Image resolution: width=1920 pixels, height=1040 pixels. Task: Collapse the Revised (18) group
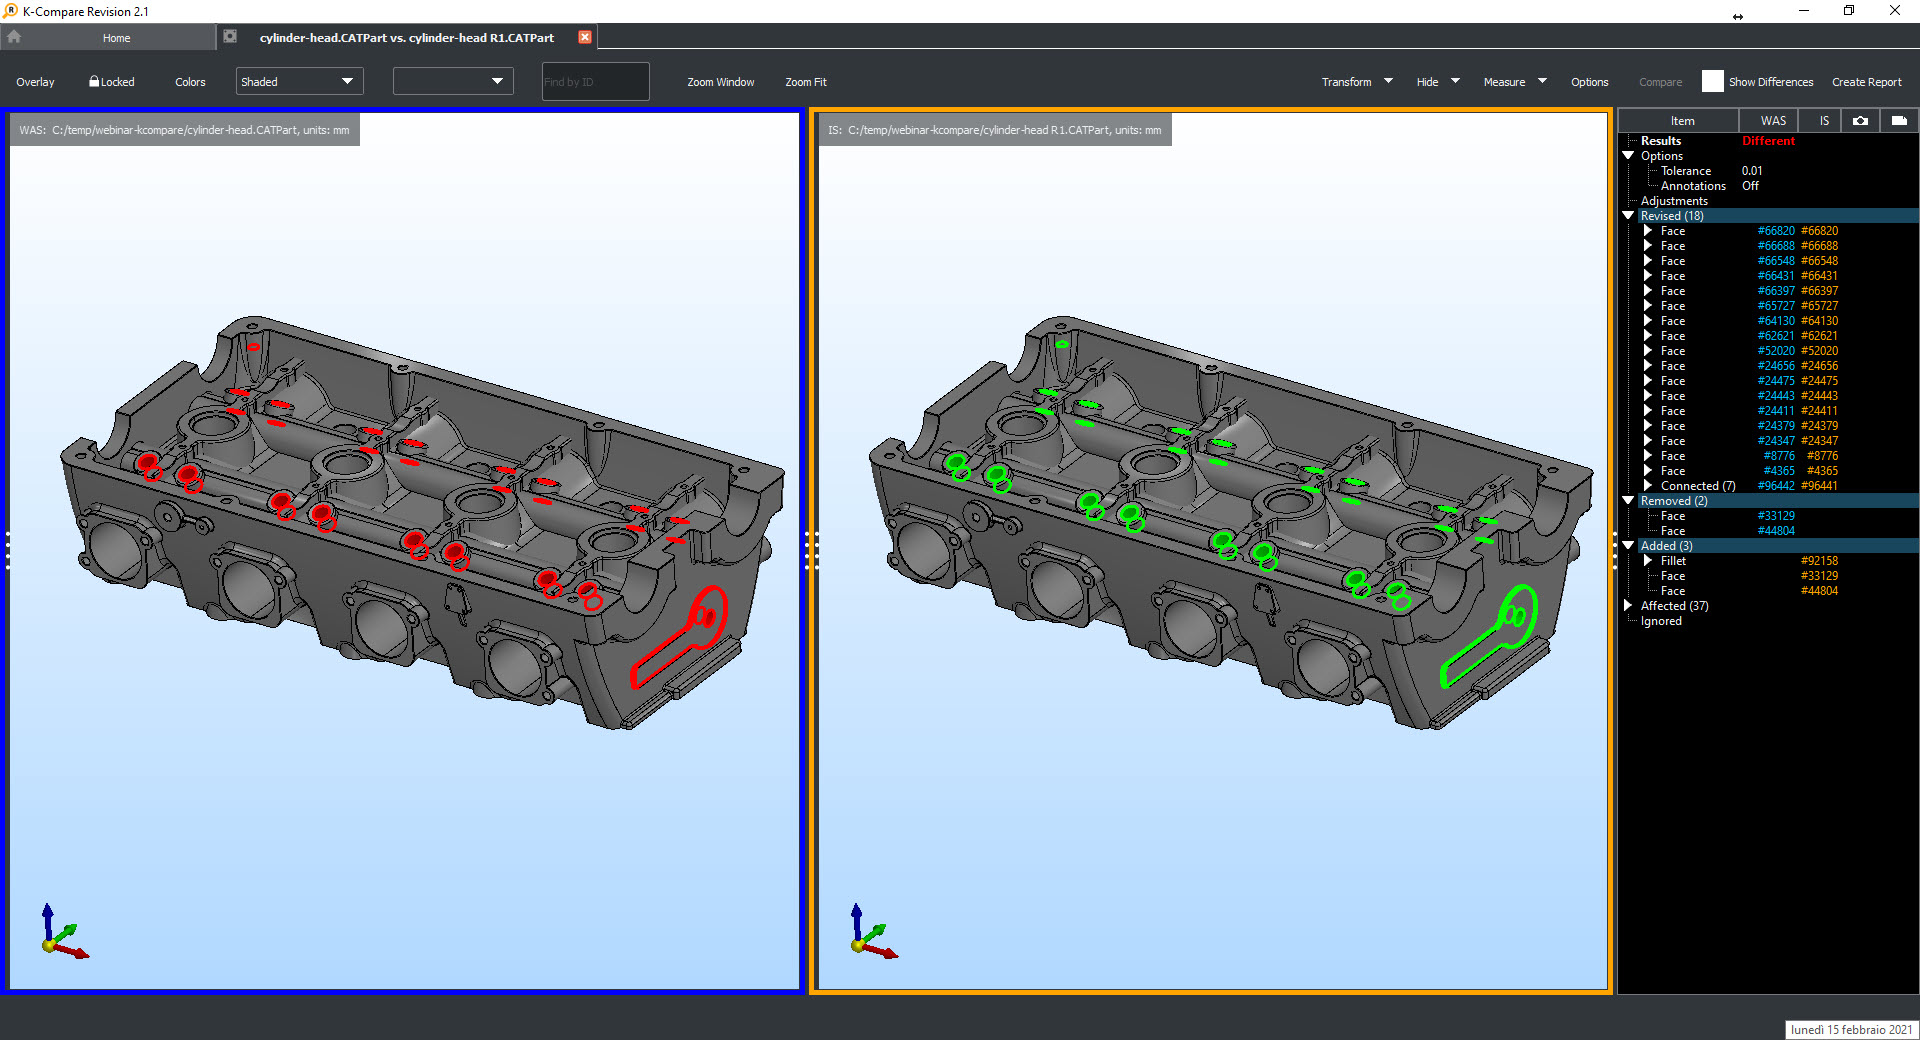click(1628, 216)
